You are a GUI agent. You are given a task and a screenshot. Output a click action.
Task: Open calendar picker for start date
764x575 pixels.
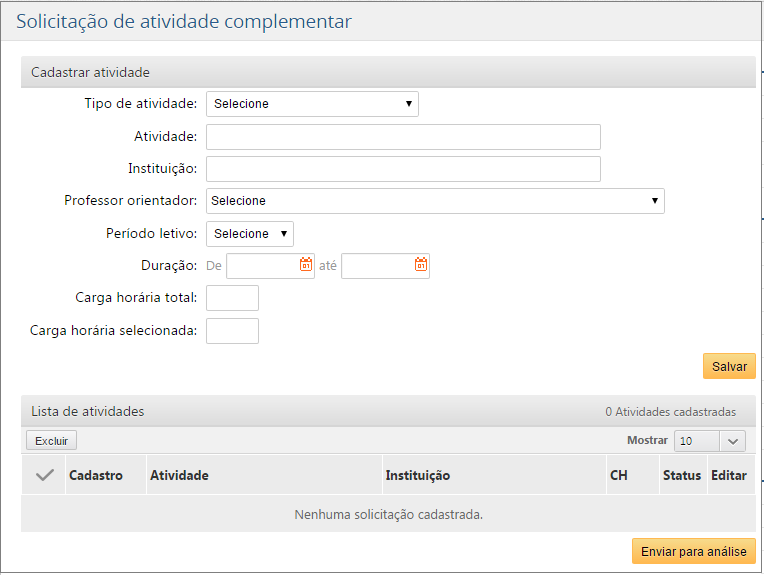(306, 265)
